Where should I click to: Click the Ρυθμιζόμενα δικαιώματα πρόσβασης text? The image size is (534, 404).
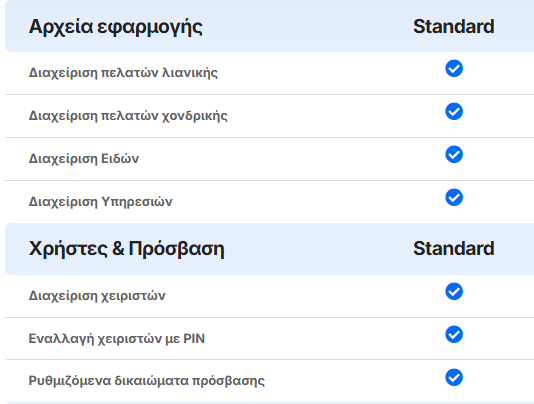point(146,380)
